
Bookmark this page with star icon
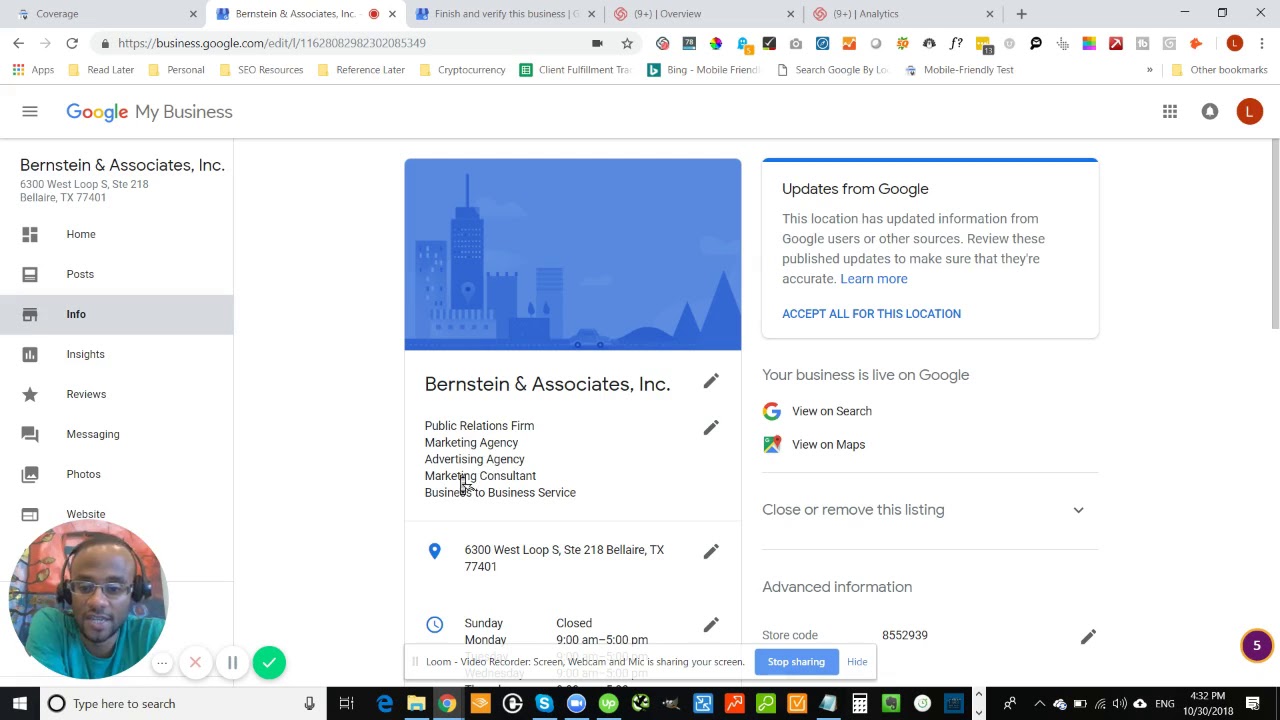click(x=627, y=43)
